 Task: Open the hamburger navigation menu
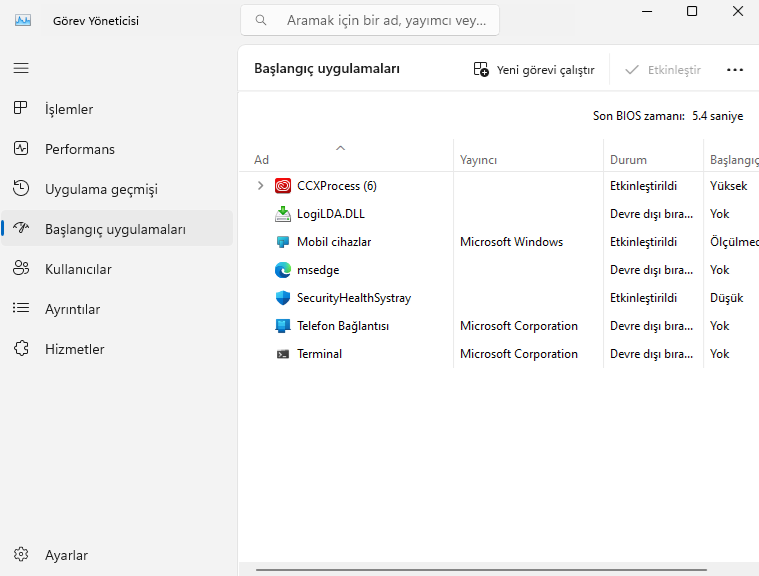(x=21, y=68)
